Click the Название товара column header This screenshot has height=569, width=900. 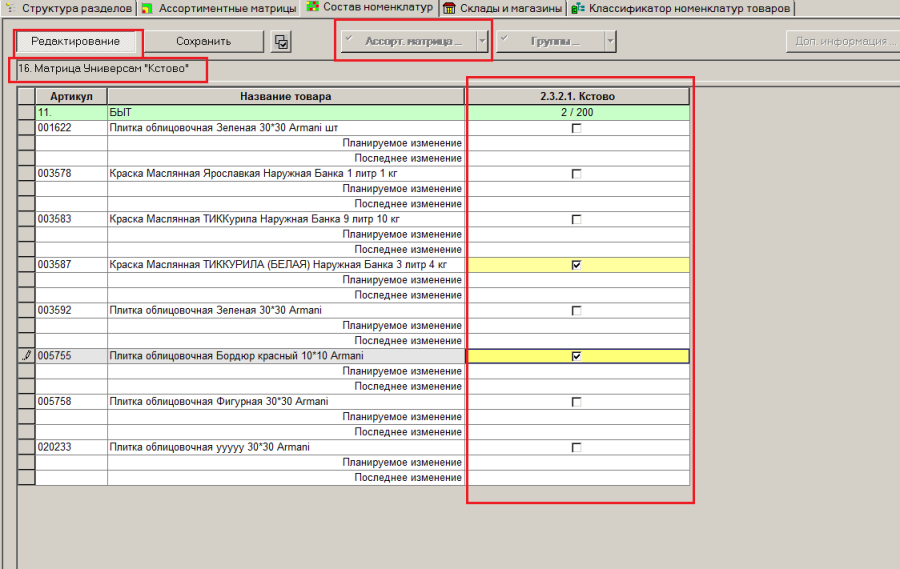tap(286, 96)
